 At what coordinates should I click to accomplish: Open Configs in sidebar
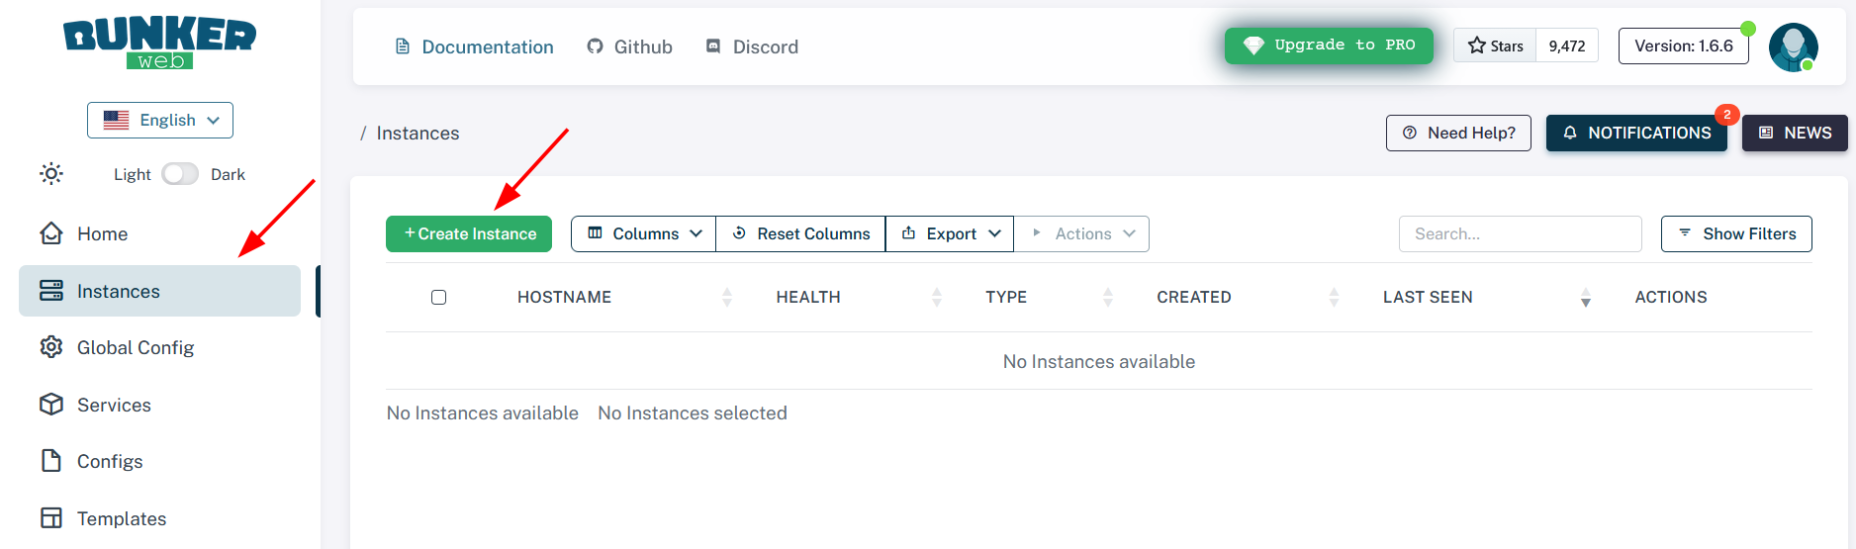point(160,461)
